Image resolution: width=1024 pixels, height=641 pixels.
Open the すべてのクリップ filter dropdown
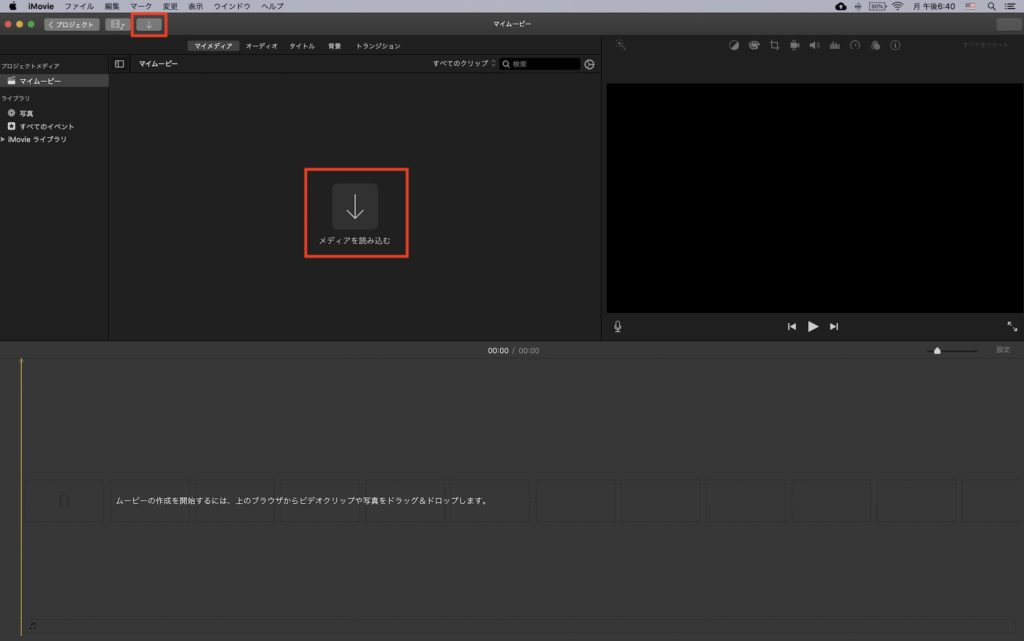pos(464,64)
